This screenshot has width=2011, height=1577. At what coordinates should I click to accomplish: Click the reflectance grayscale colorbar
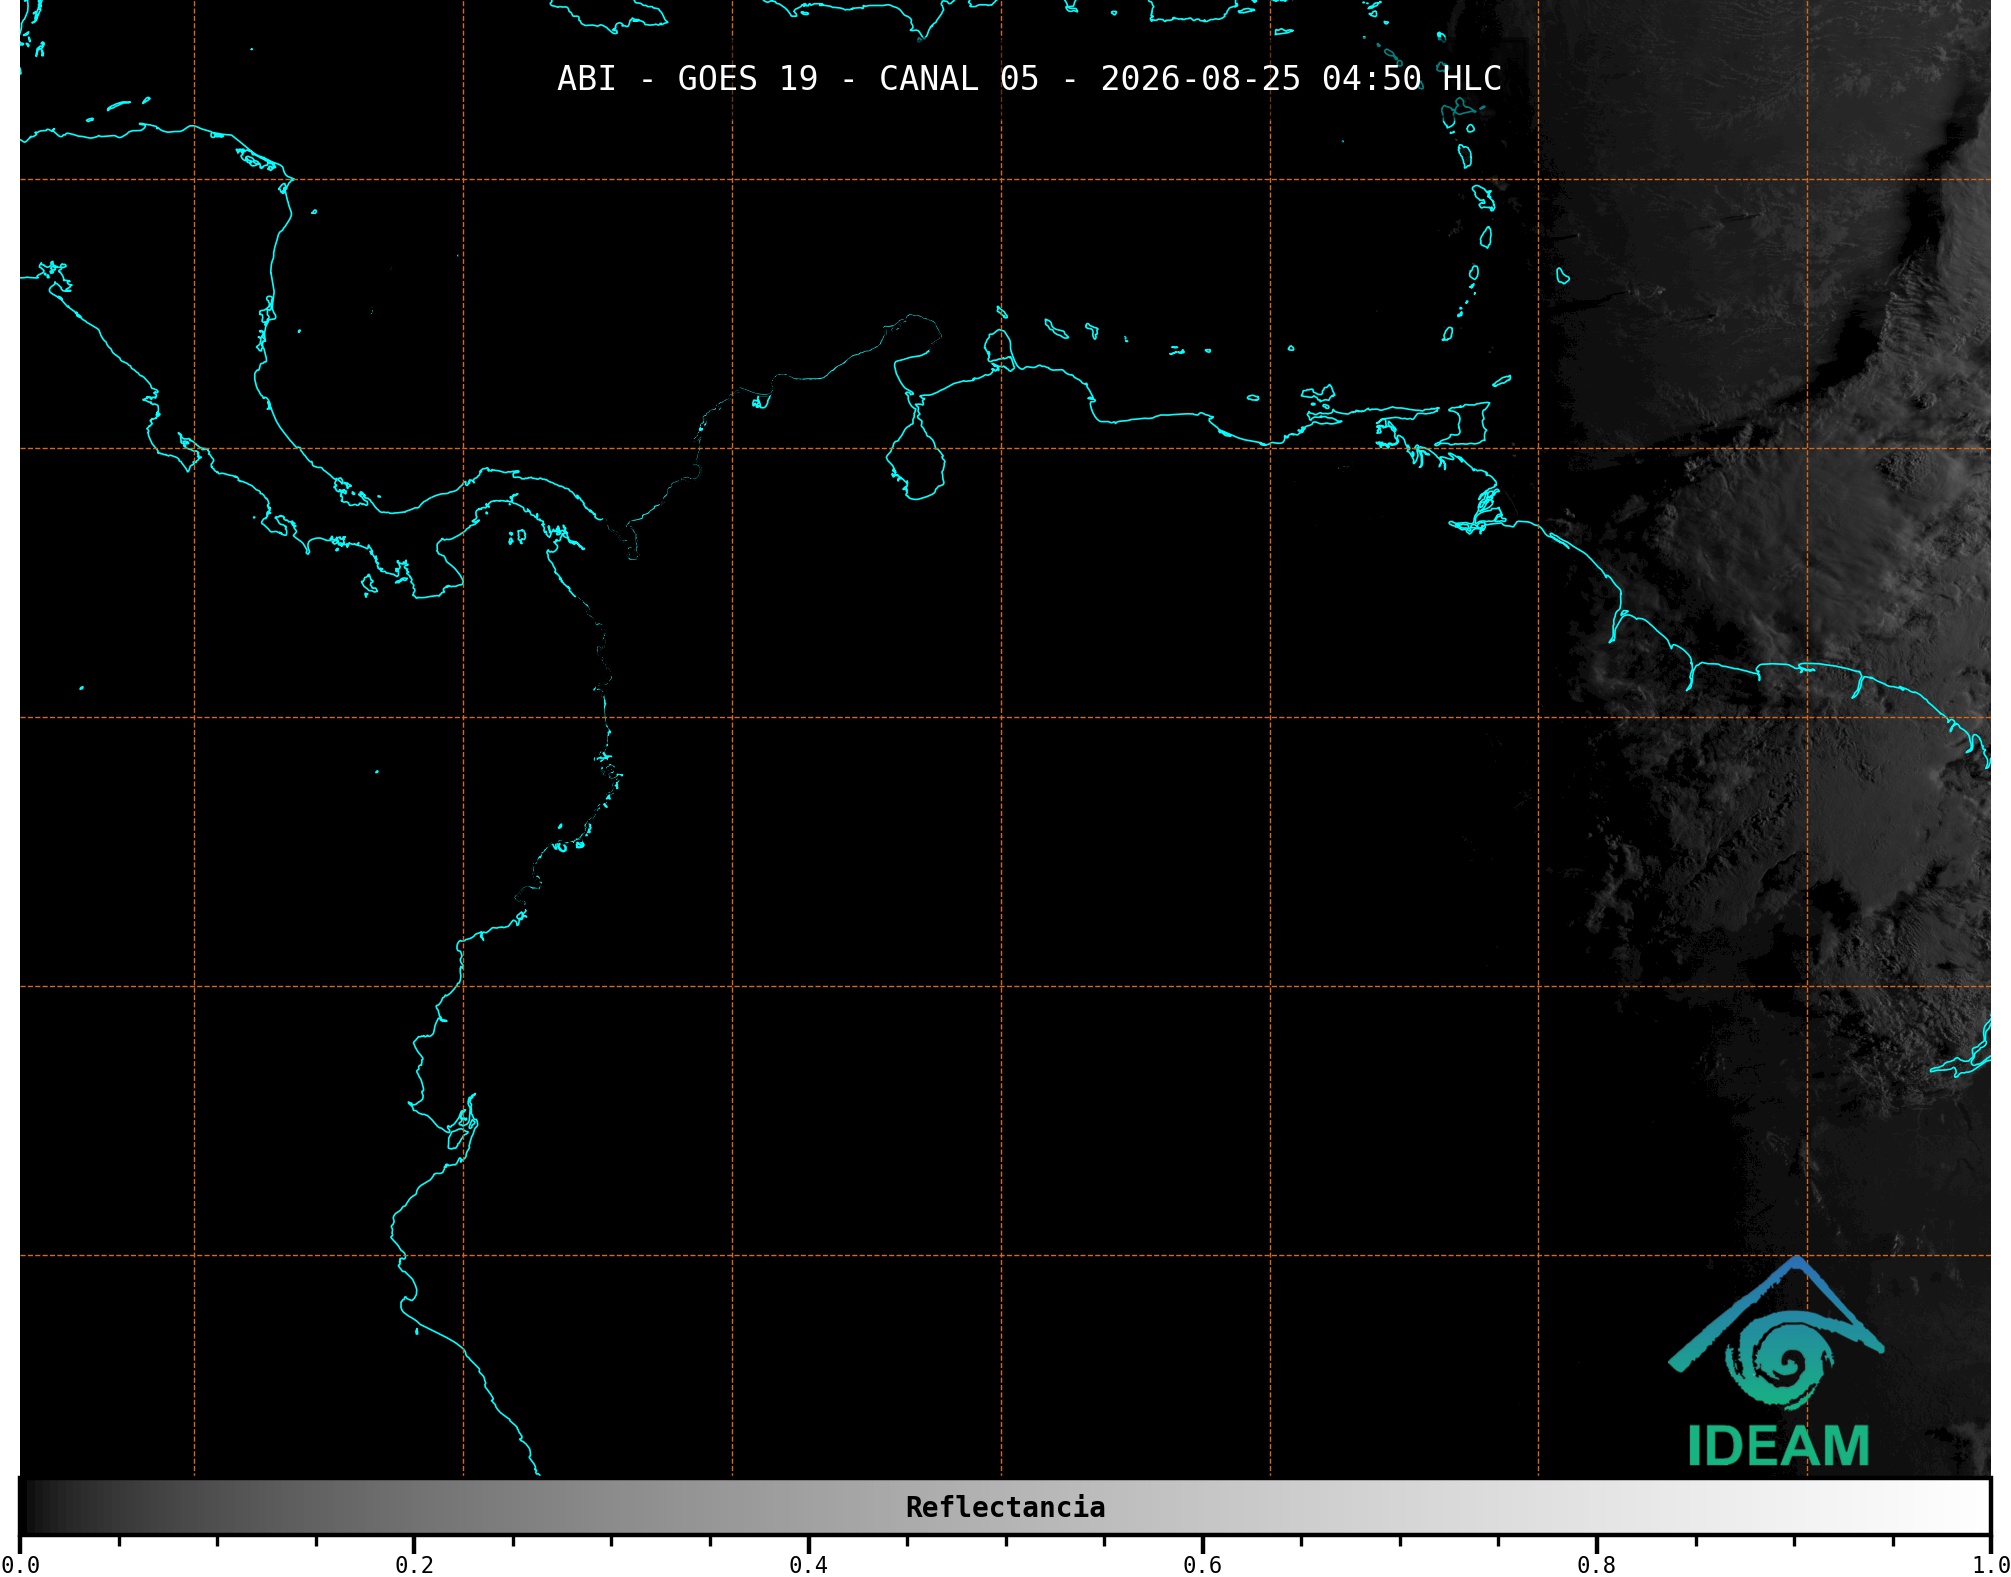[1005, 1507]
